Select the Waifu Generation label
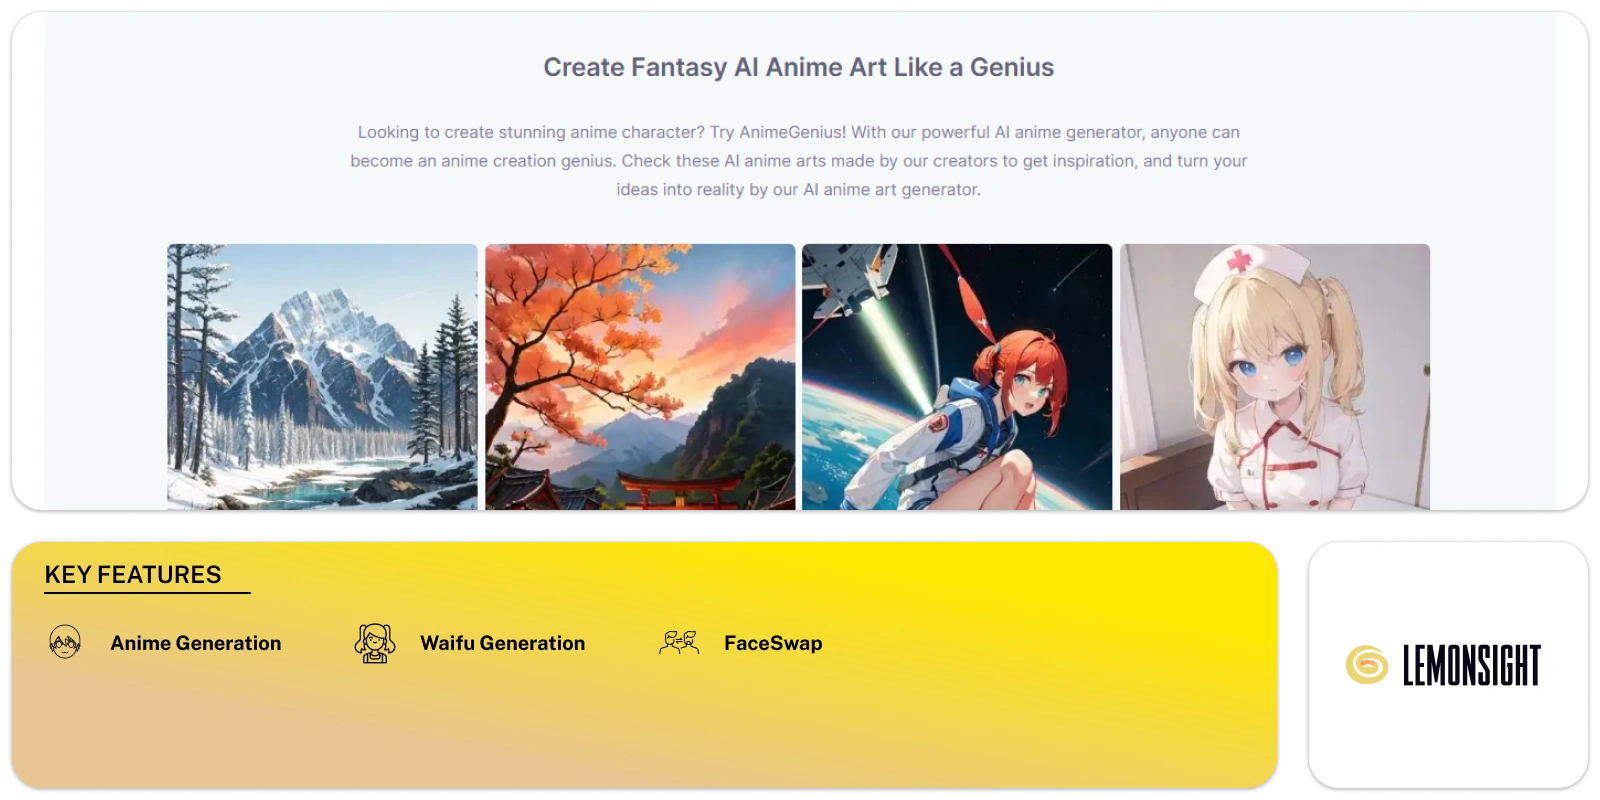The image size is (1600, 800). [x=503, y=643]
